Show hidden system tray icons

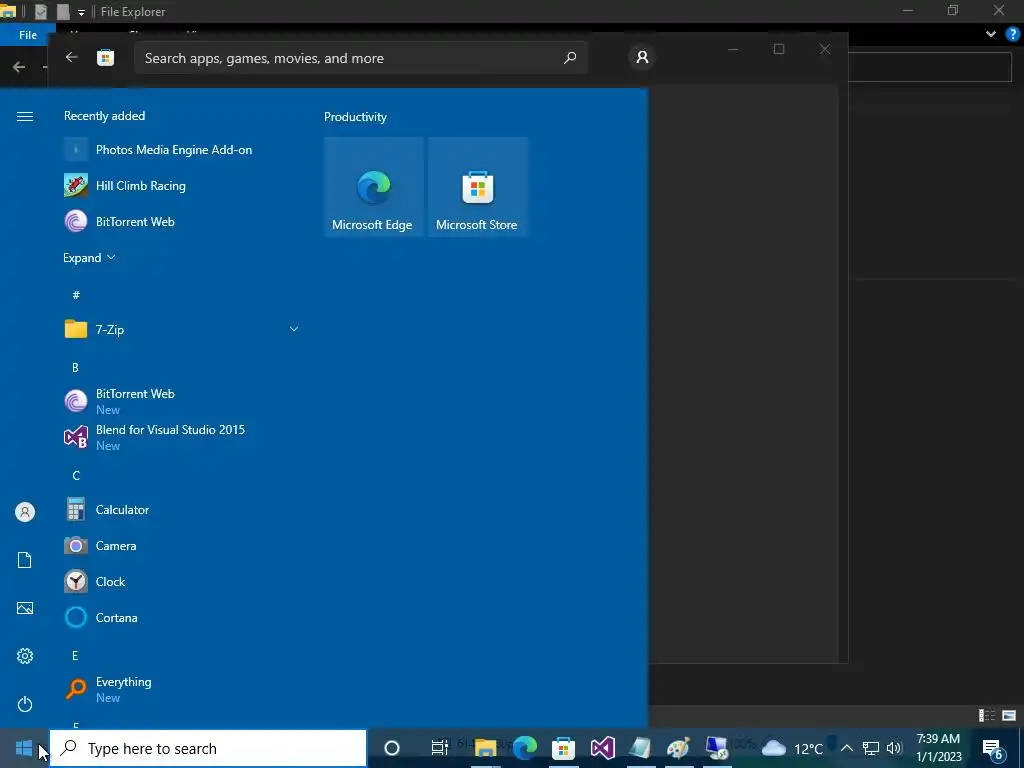pos(846,748)
